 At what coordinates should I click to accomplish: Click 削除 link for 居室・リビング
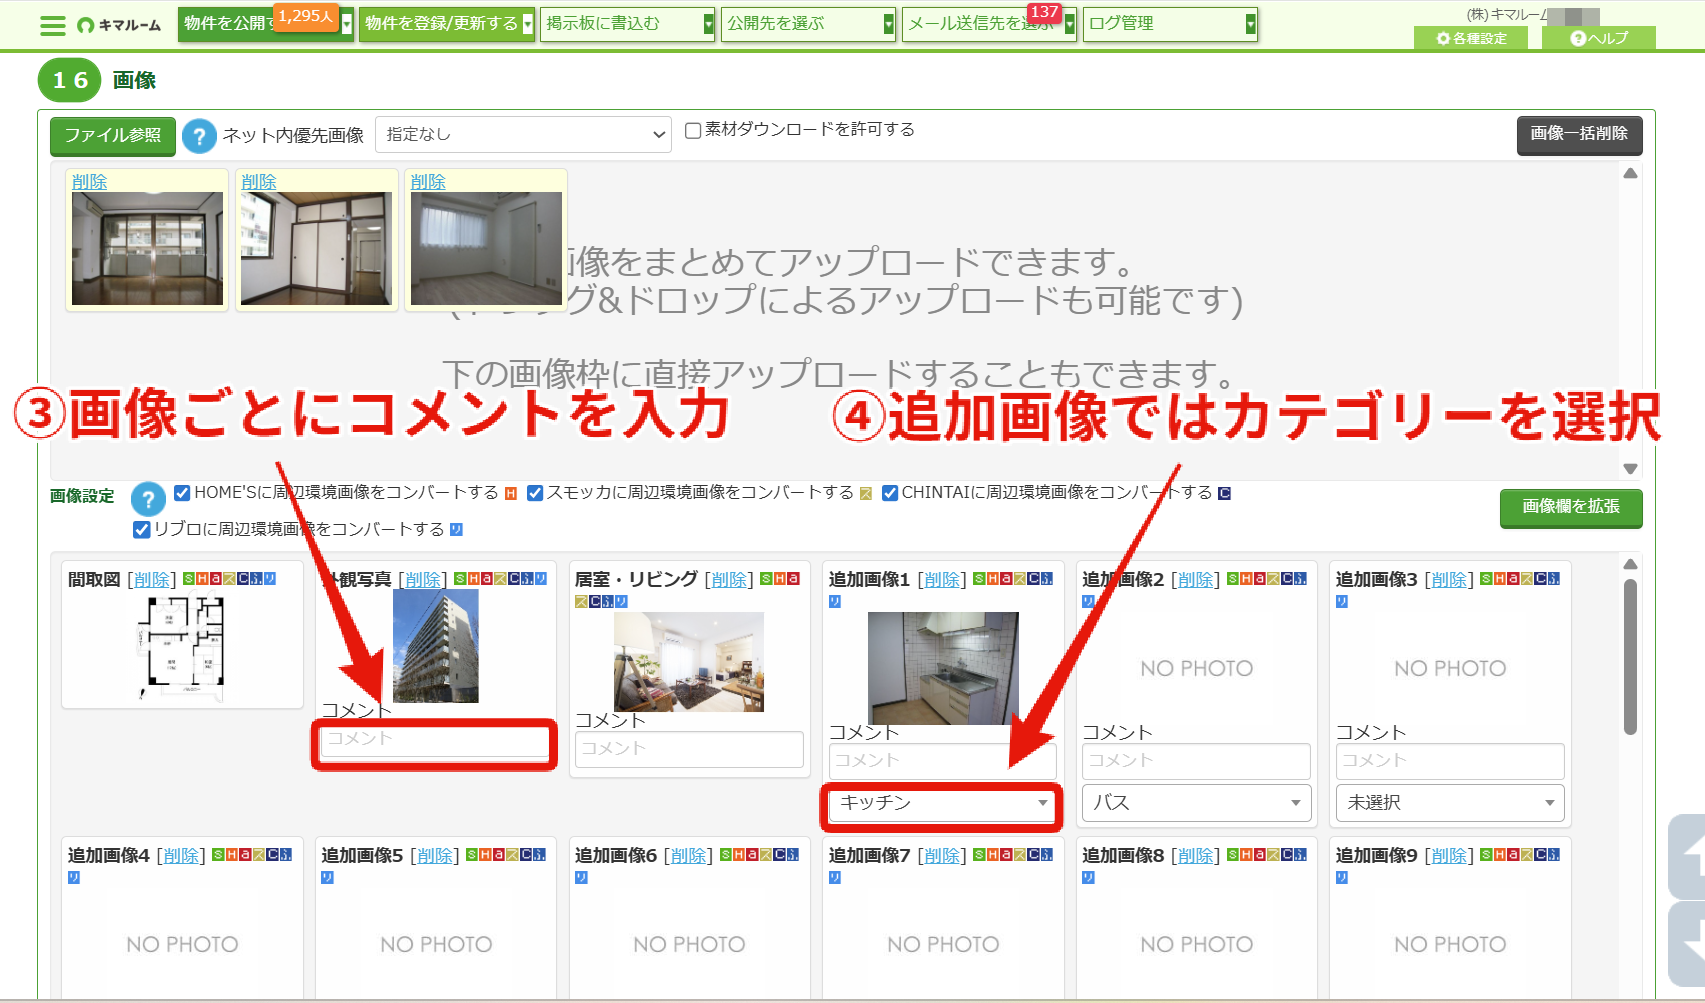[x=729, y=580]
